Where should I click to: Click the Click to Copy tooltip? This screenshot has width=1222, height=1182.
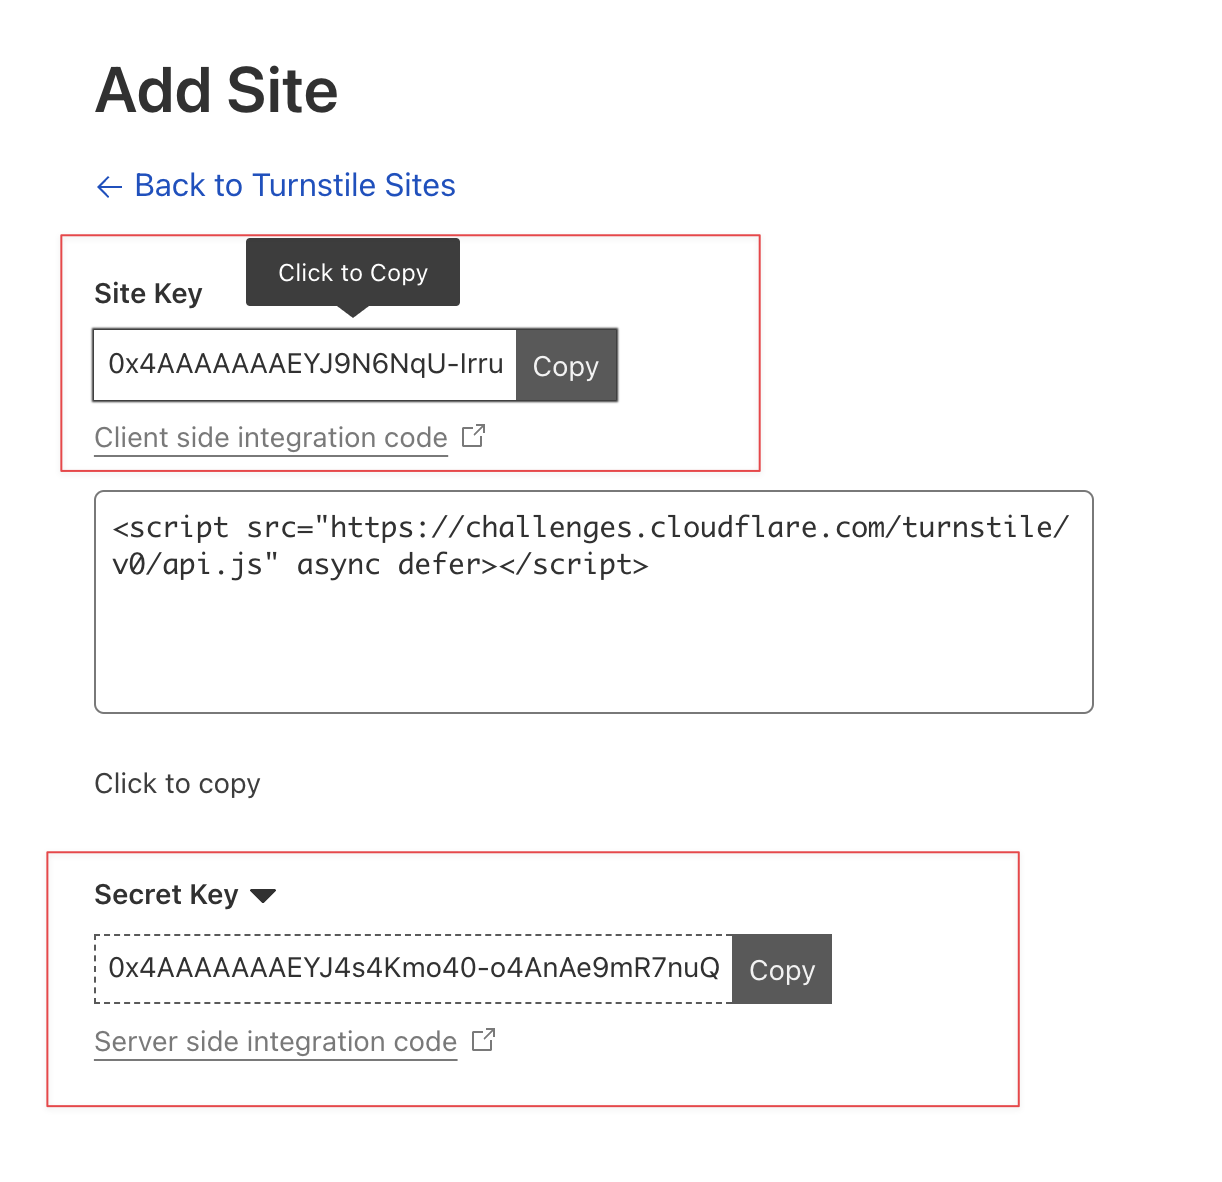[x=353, y=273]
